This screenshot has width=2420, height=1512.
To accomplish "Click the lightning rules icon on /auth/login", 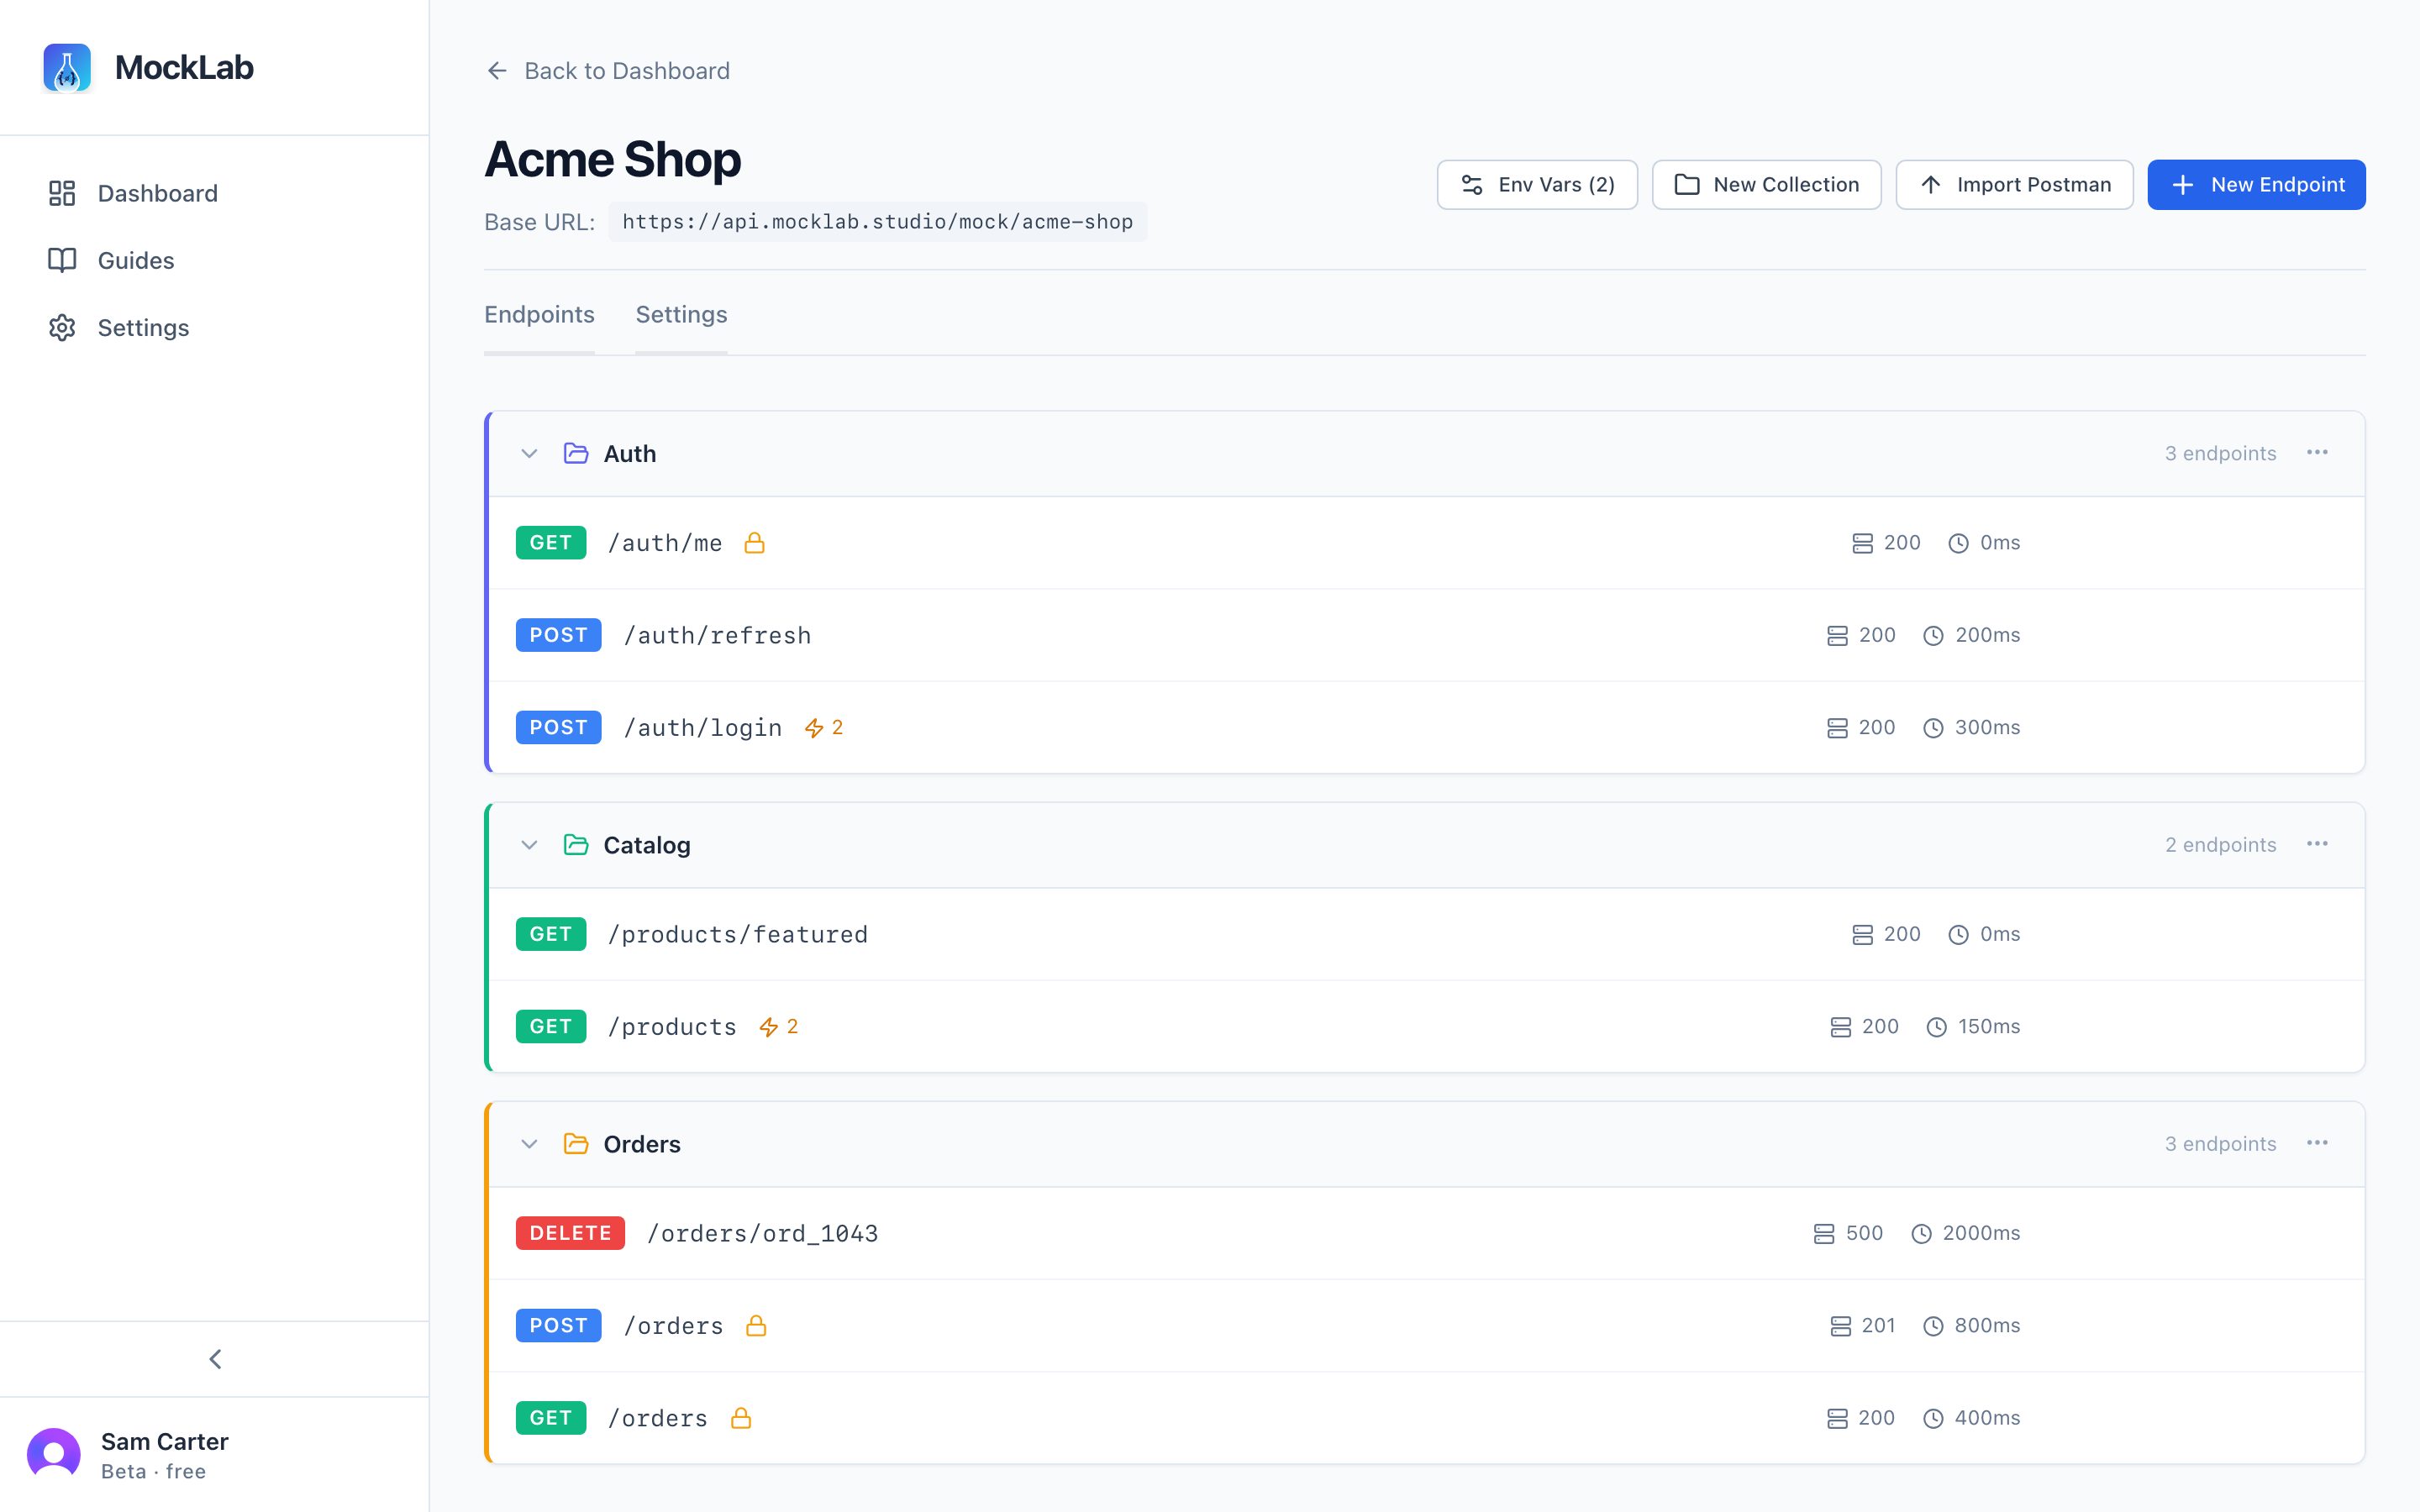I will 814,728.
